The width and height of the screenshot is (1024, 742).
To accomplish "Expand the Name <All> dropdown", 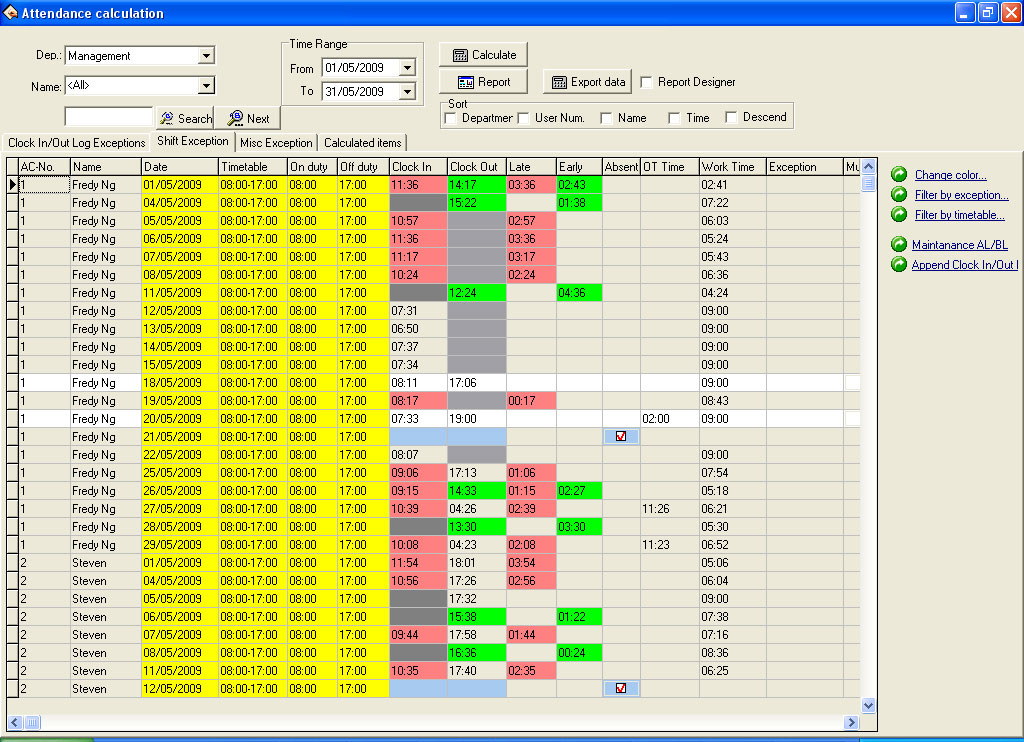I will 206,86.
